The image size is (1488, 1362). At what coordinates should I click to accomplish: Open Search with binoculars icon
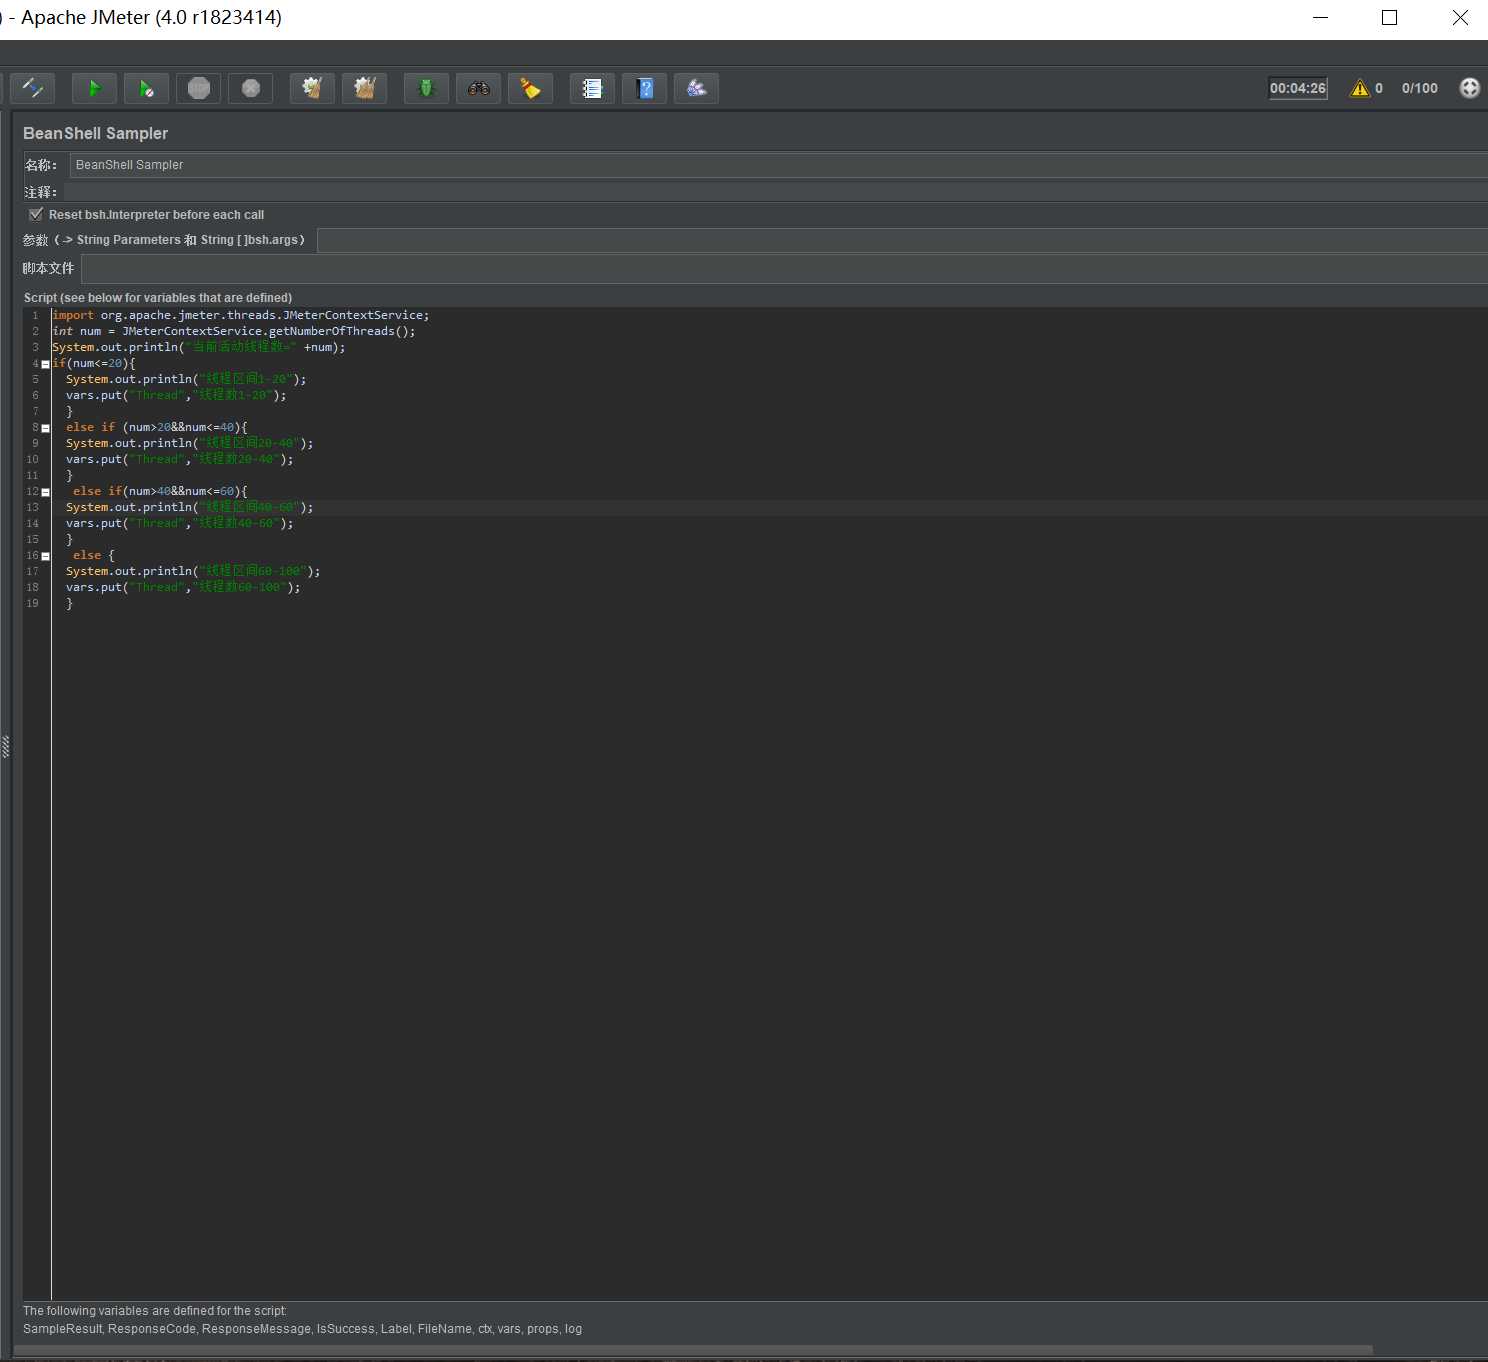pos(478,88)
